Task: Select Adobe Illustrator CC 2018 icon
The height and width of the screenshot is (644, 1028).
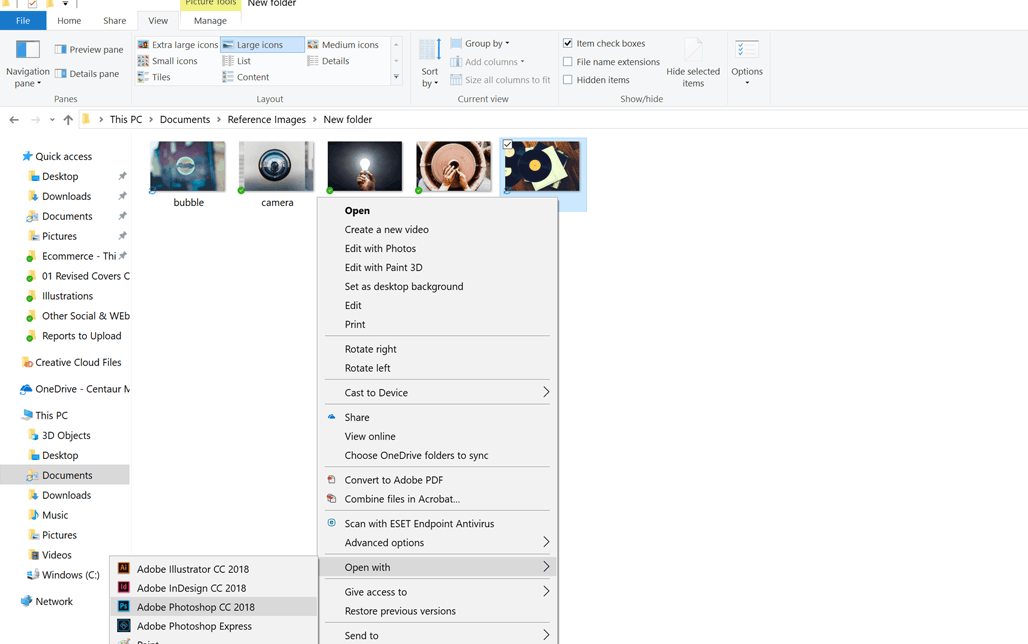Action: (124, 569)
